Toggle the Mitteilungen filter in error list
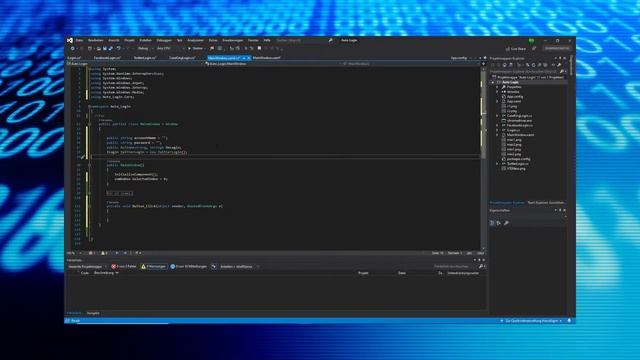The image size is (640, 360). coord(189,267)
